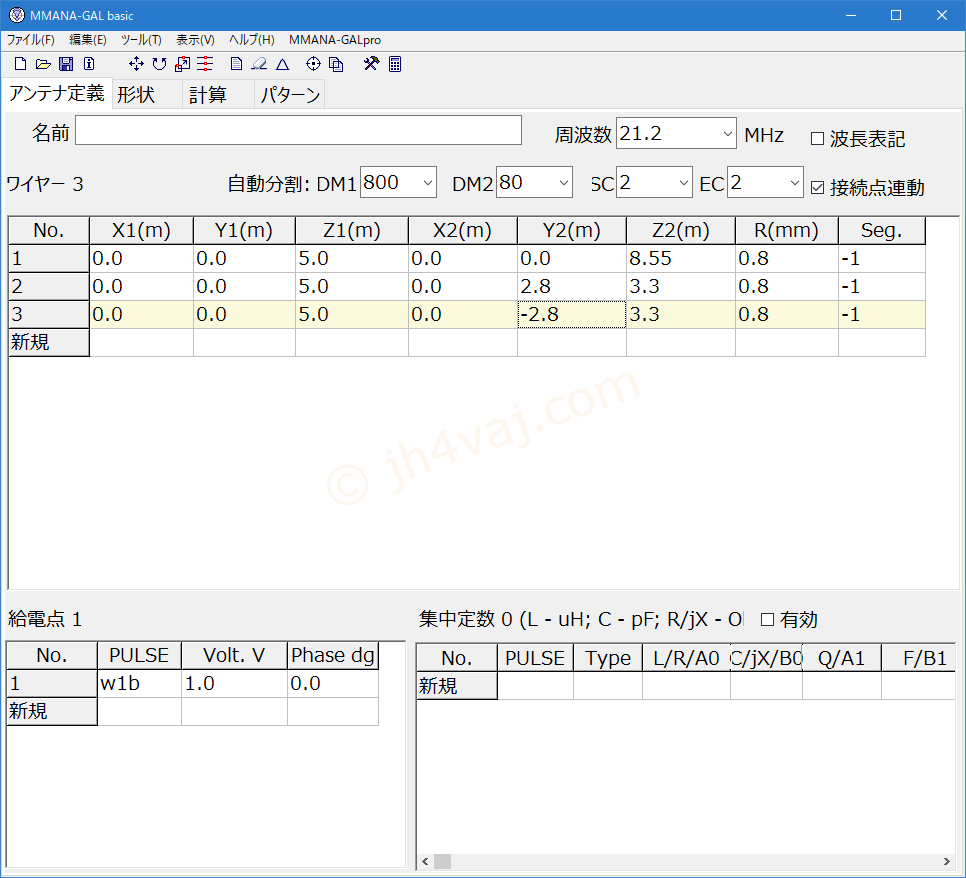Click the 名前 name input field
The image size is (966, 878).
pyautogui.click(x=298, y=131)
